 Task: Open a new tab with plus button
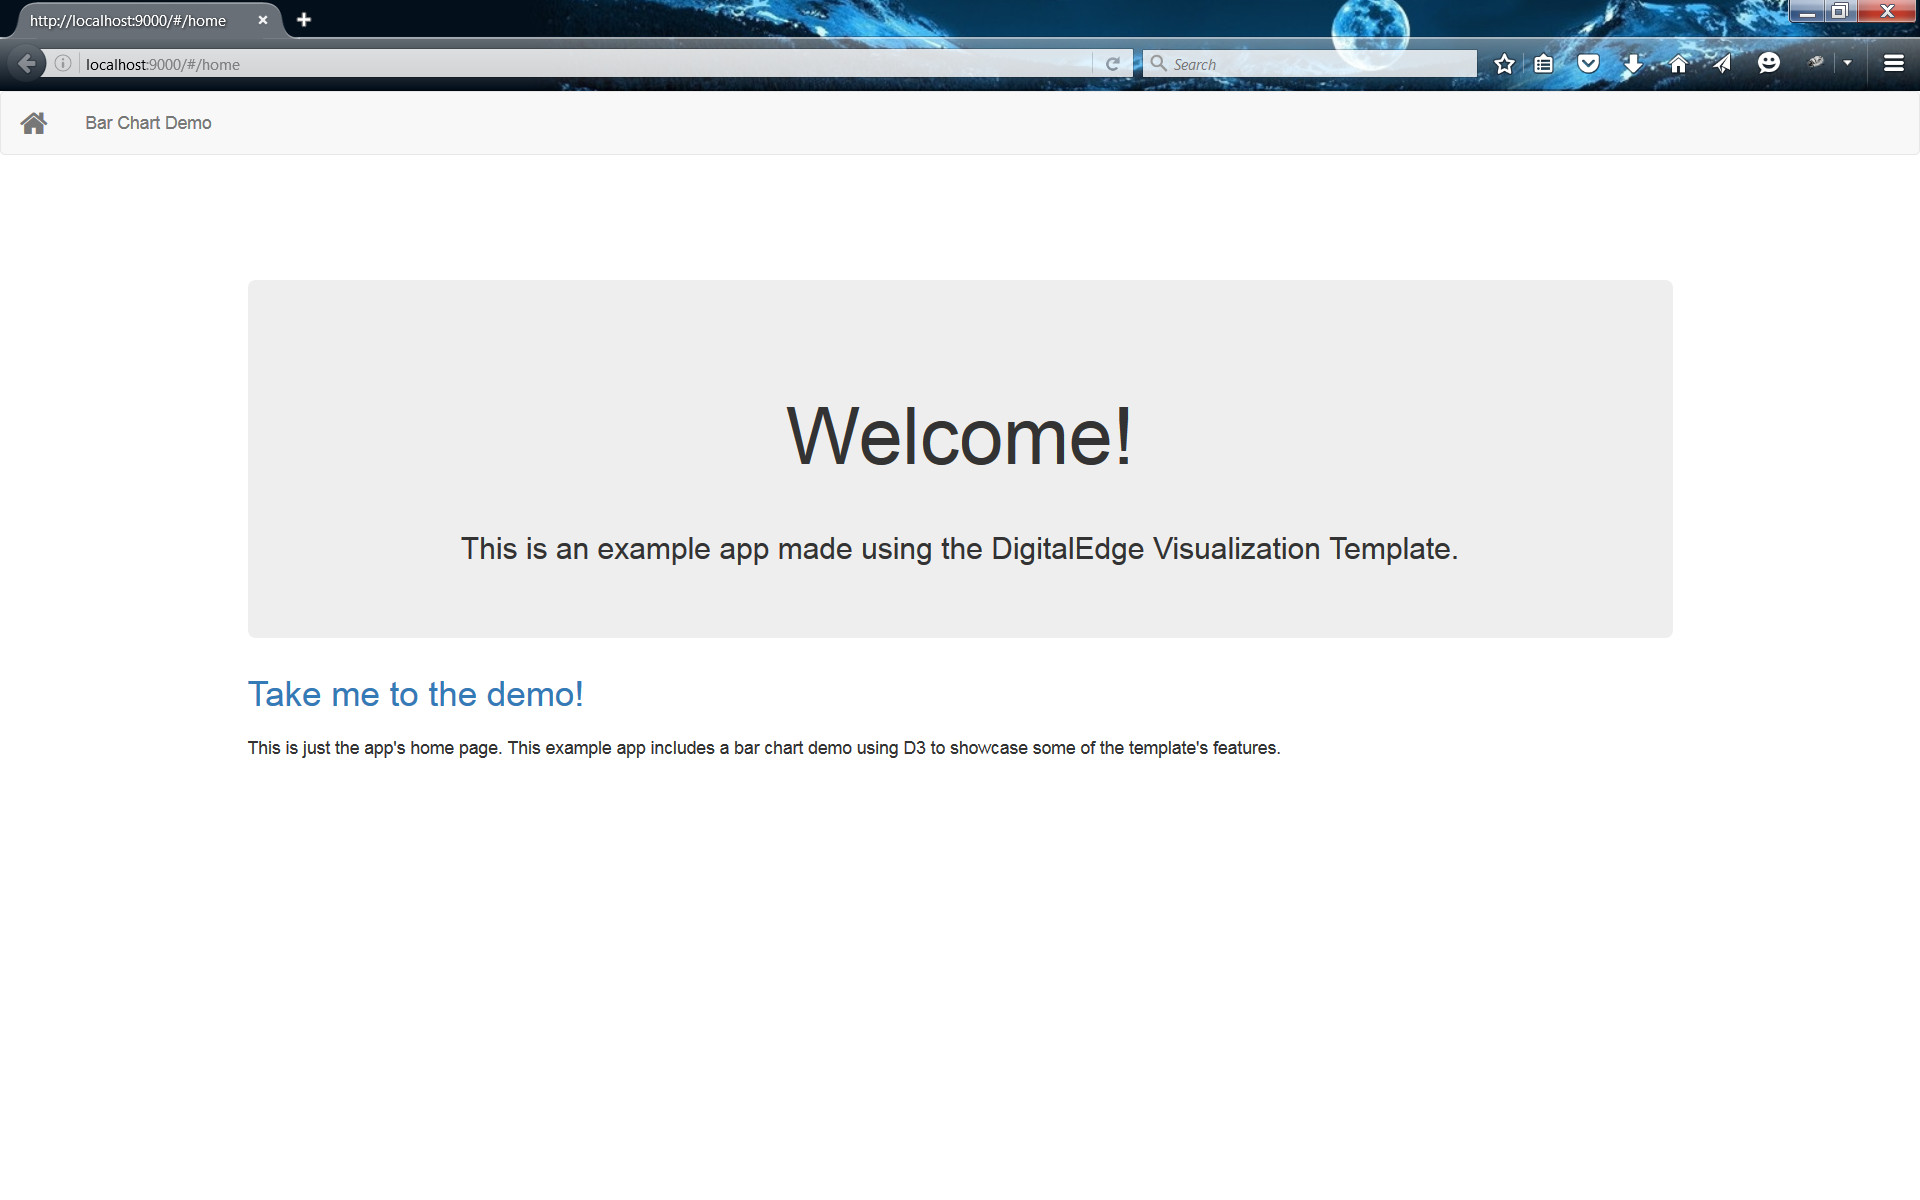click(x=304, y=20)
